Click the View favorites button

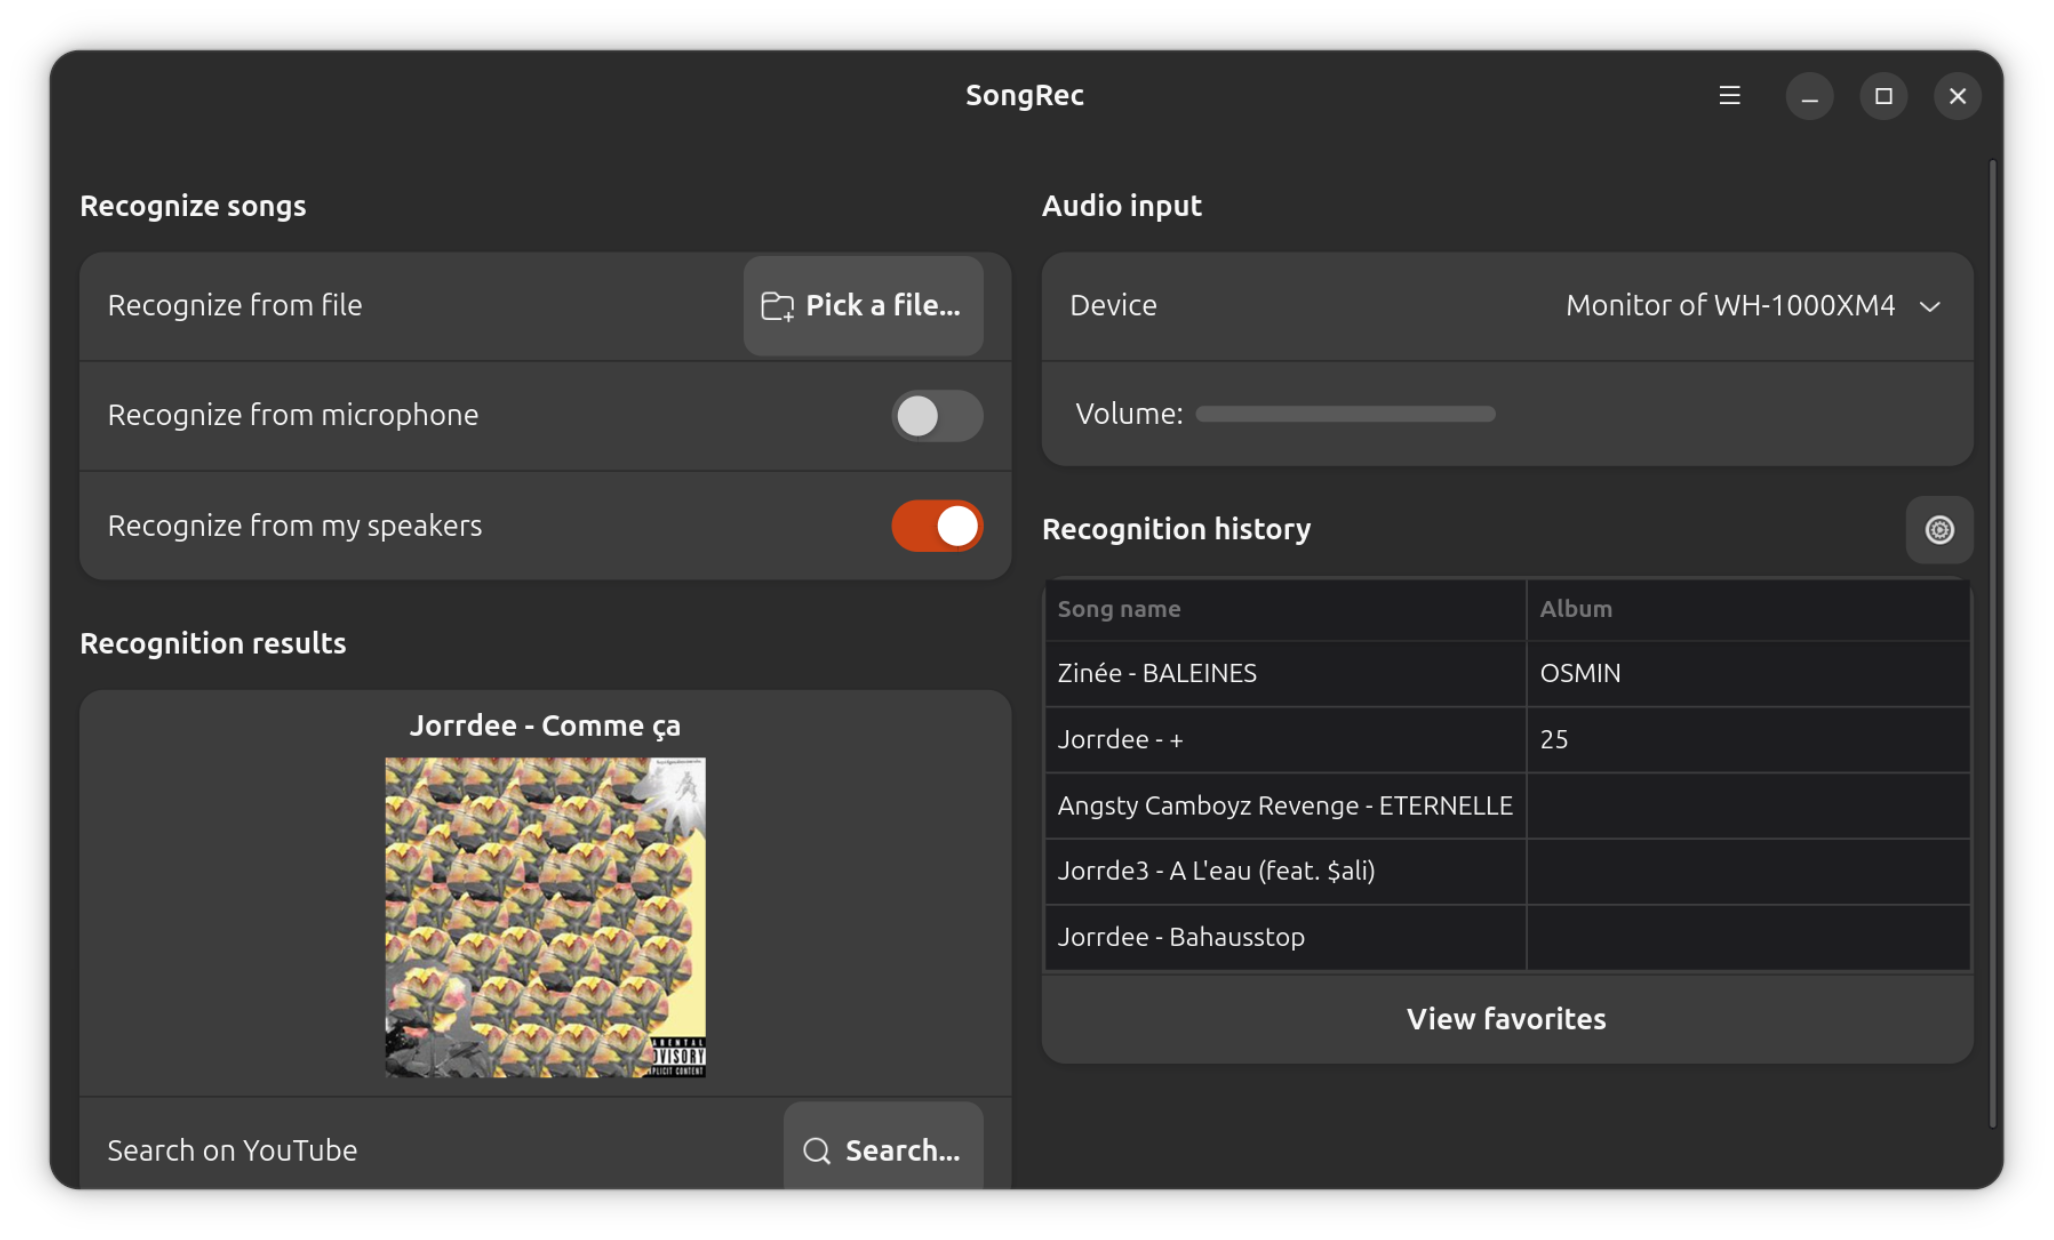(1505, 1019)
